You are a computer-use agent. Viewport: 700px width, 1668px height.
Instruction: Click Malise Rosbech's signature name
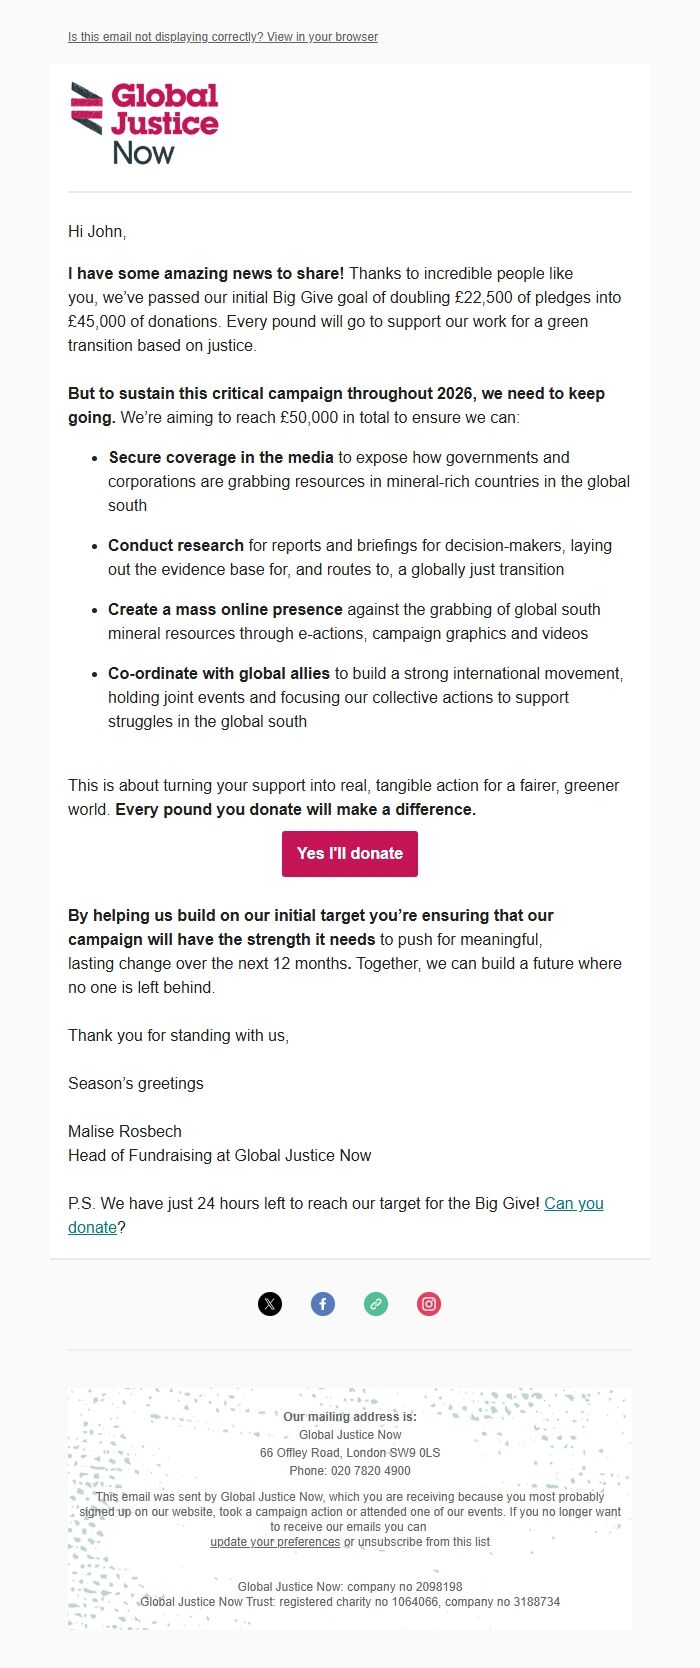(124, 1131)
